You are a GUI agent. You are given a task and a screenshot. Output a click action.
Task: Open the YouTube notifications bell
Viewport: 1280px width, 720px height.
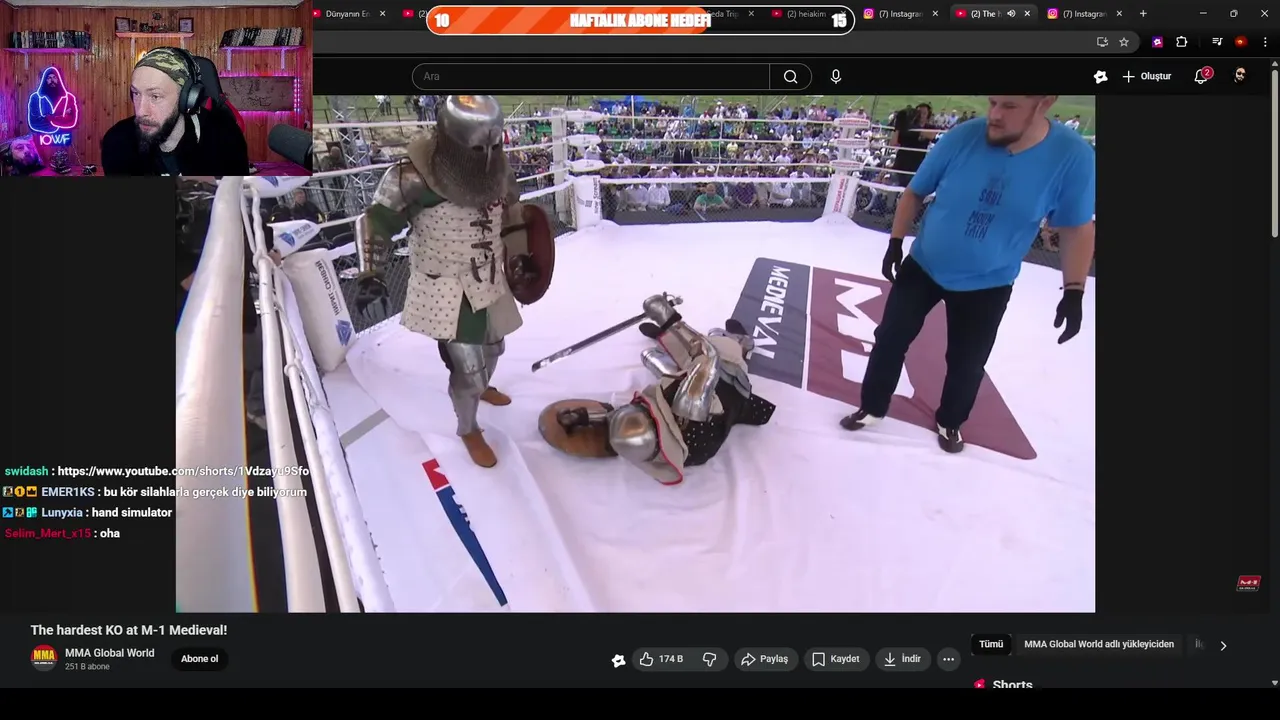point(1202,76)
